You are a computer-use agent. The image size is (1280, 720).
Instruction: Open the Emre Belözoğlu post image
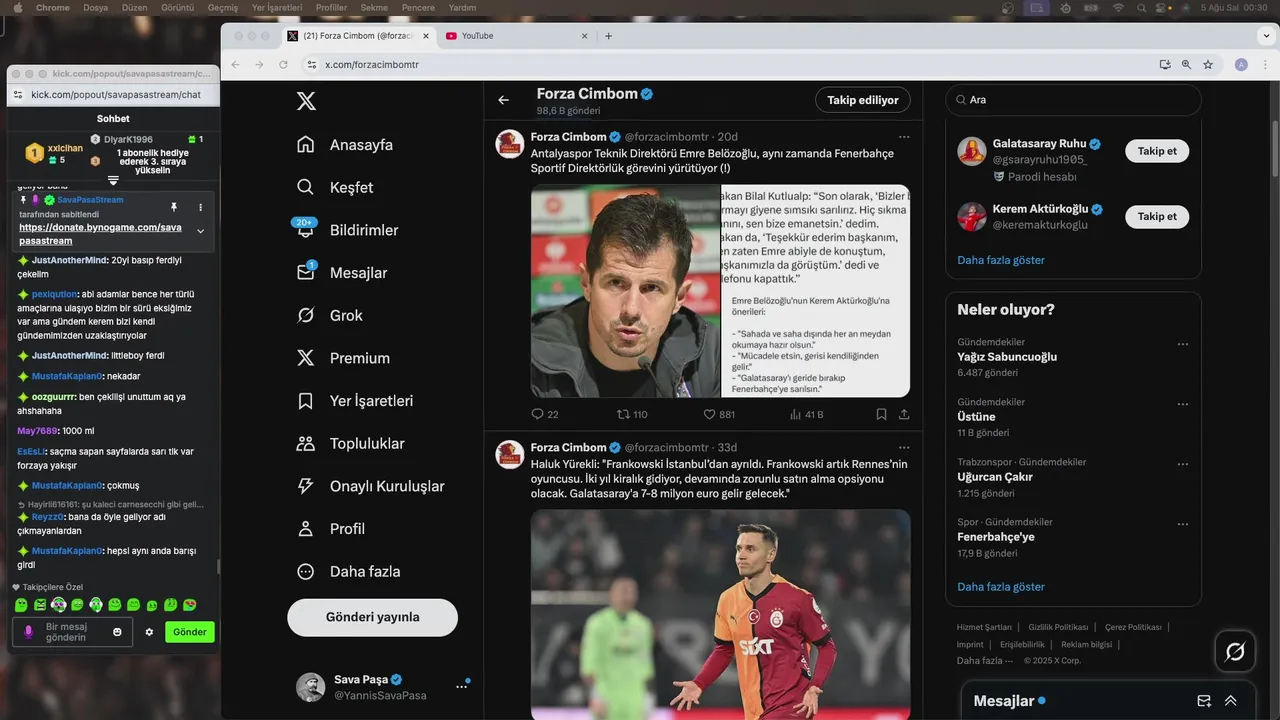coord(720,291)
